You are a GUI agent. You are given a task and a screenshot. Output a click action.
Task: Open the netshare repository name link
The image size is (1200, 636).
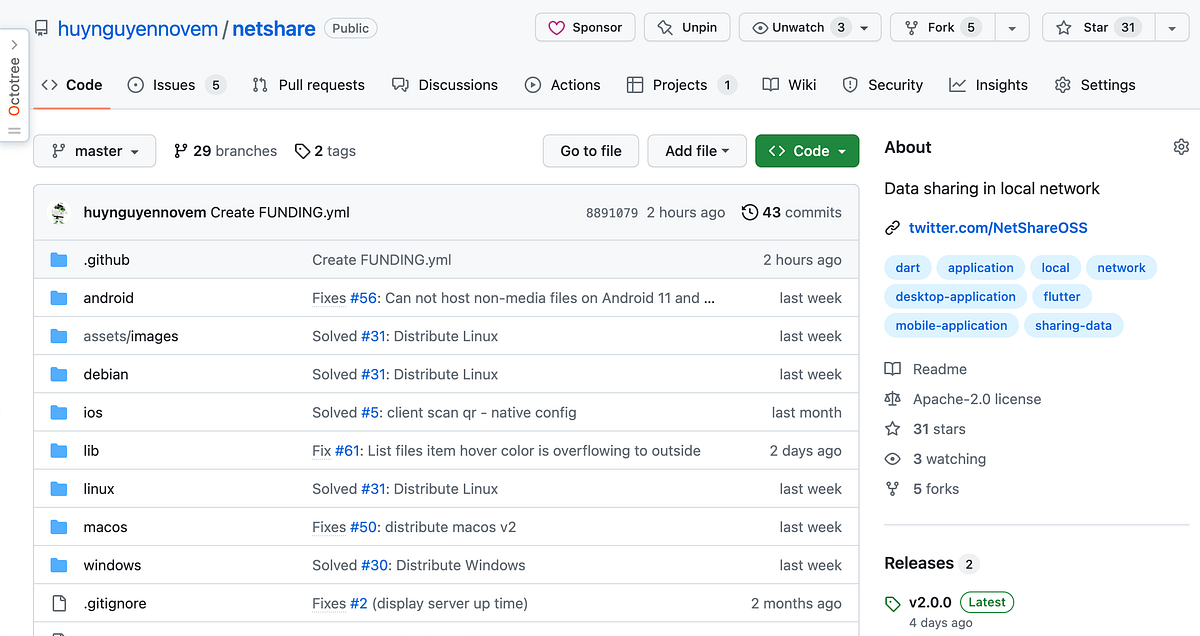(274, 29)
